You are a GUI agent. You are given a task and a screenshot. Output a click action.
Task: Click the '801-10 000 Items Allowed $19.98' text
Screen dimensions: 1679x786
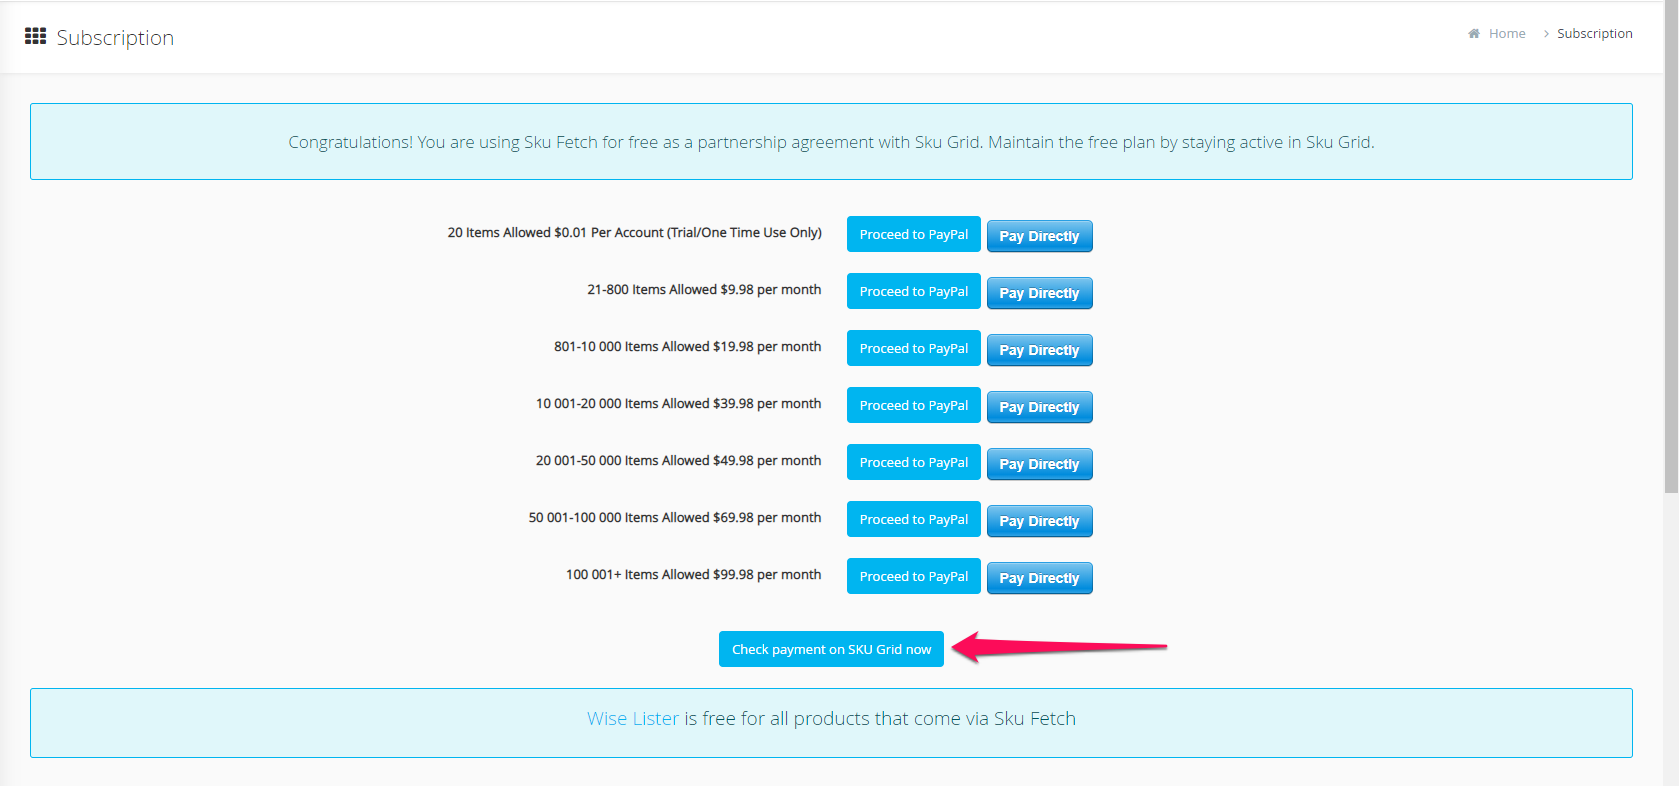(687, 346)
